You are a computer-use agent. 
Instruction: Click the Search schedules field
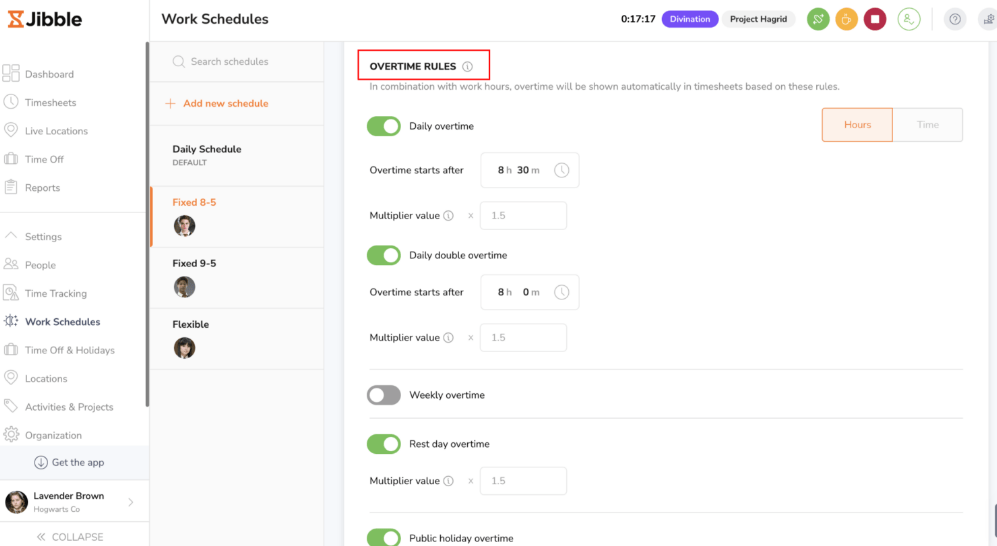[x=237, y=62]
